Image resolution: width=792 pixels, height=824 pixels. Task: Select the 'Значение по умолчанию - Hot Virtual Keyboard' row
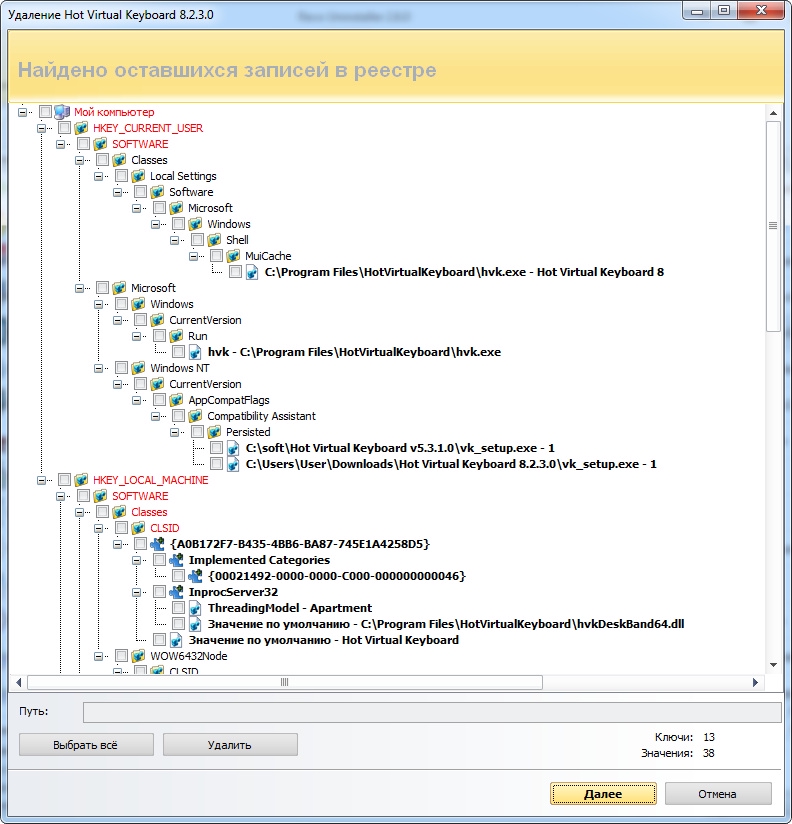click(324, 640)
